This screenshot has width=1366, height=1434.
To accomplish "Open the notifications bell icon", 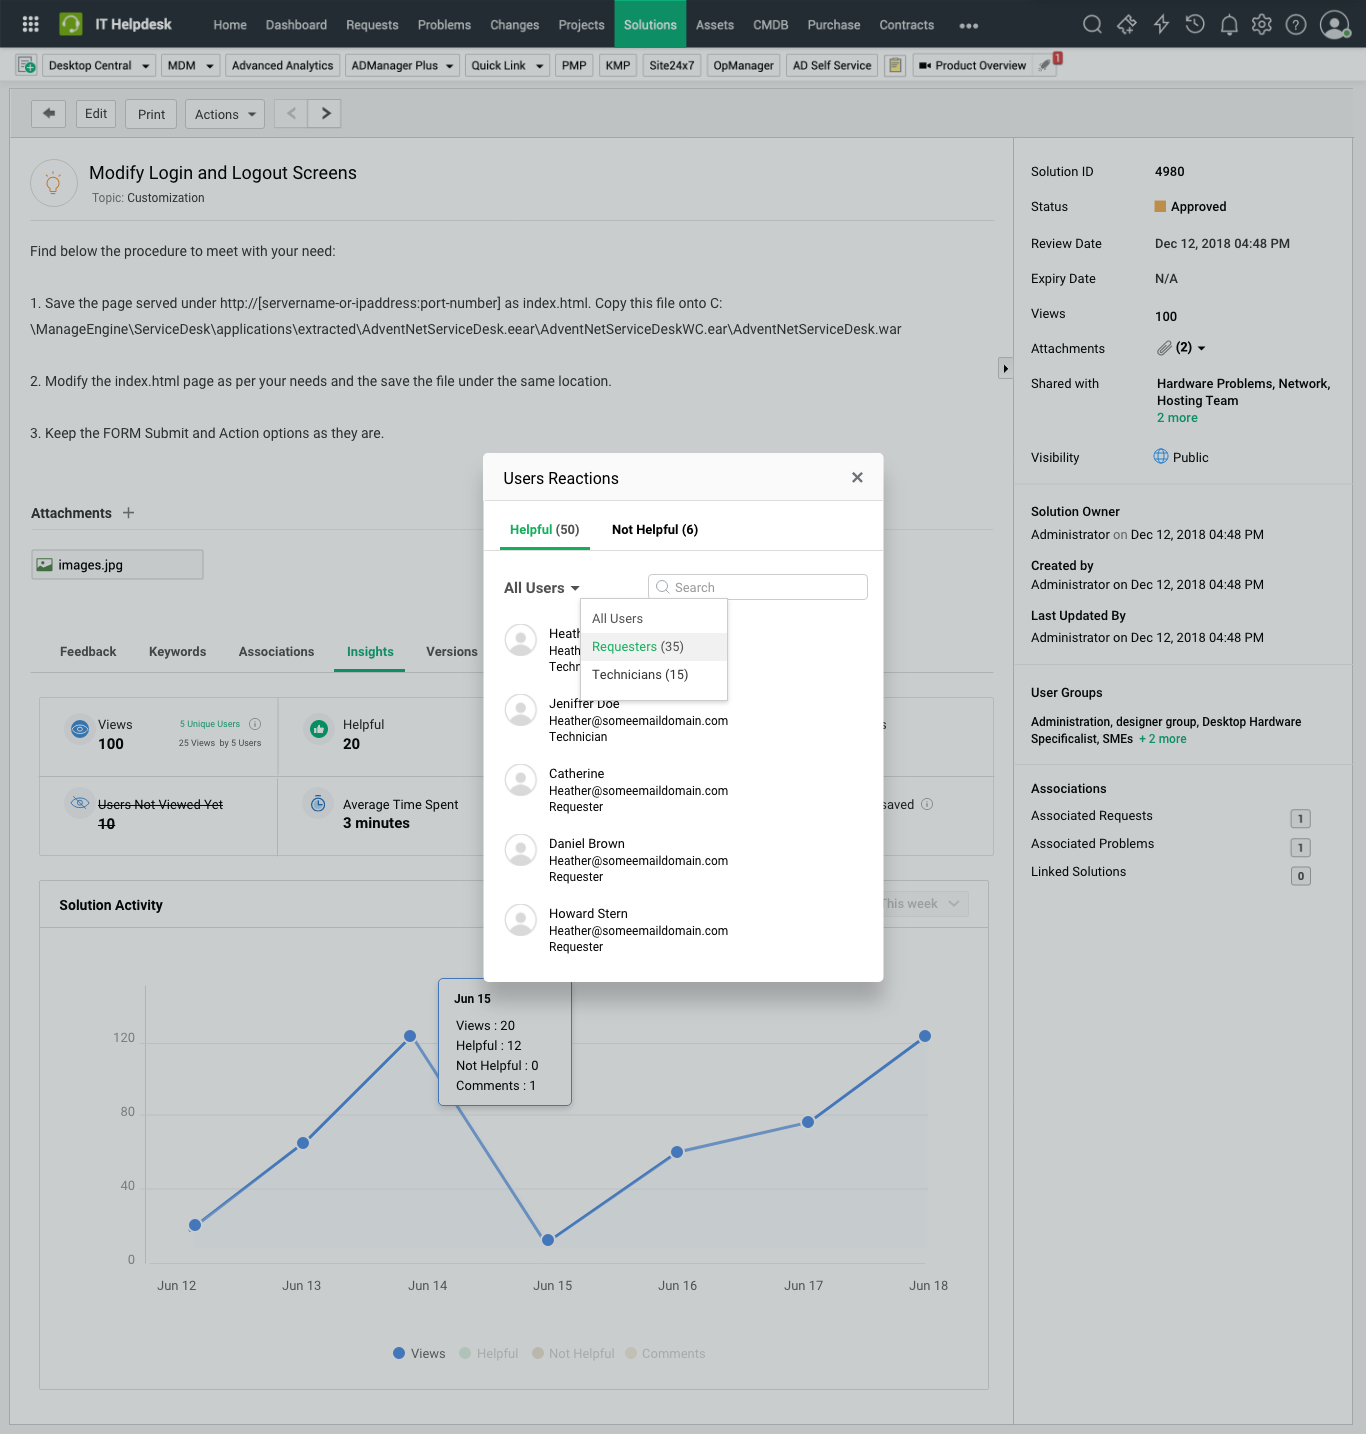I will 1229,24.
